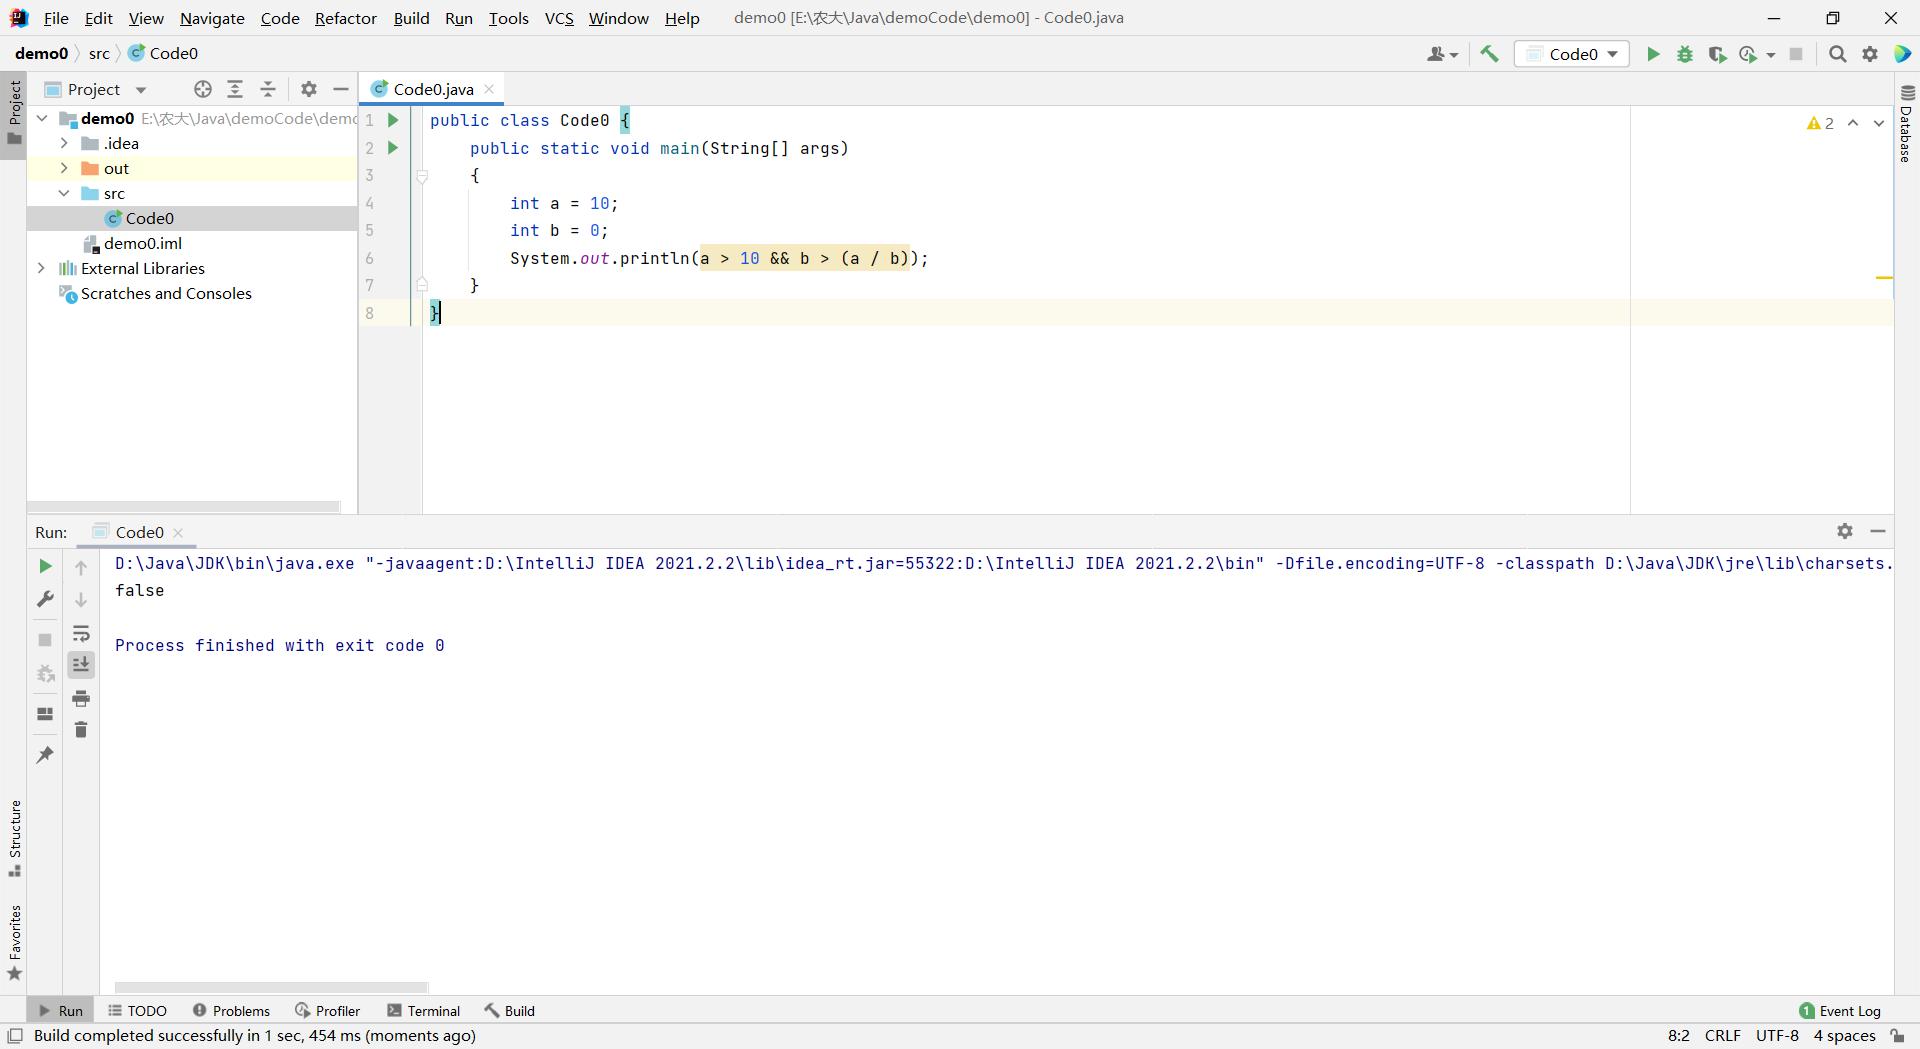The height and width of the screenshot is (1049, 1920).
Task: Switch to the Terminal tool tab
Action: (423, 1011)
